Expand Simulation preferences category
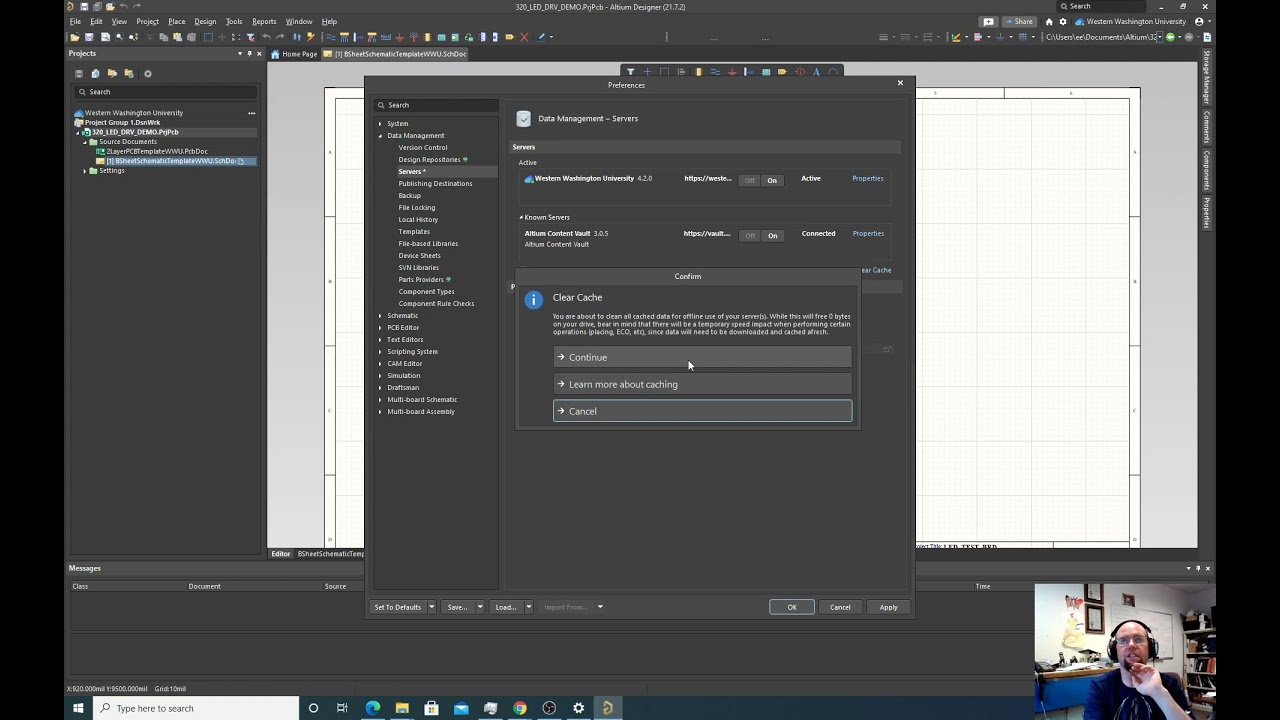Viewport: 1280px width, 720px height. [x=380, y=376]
